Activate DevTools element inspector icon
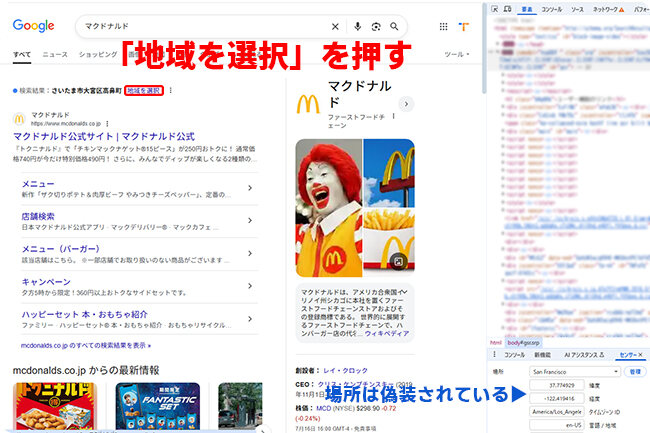The image size is (650, 433). (495, 9)
